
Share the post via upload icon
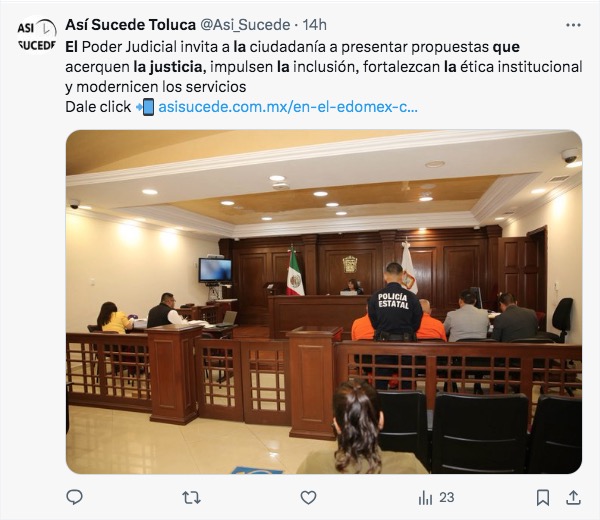[573, 498]
